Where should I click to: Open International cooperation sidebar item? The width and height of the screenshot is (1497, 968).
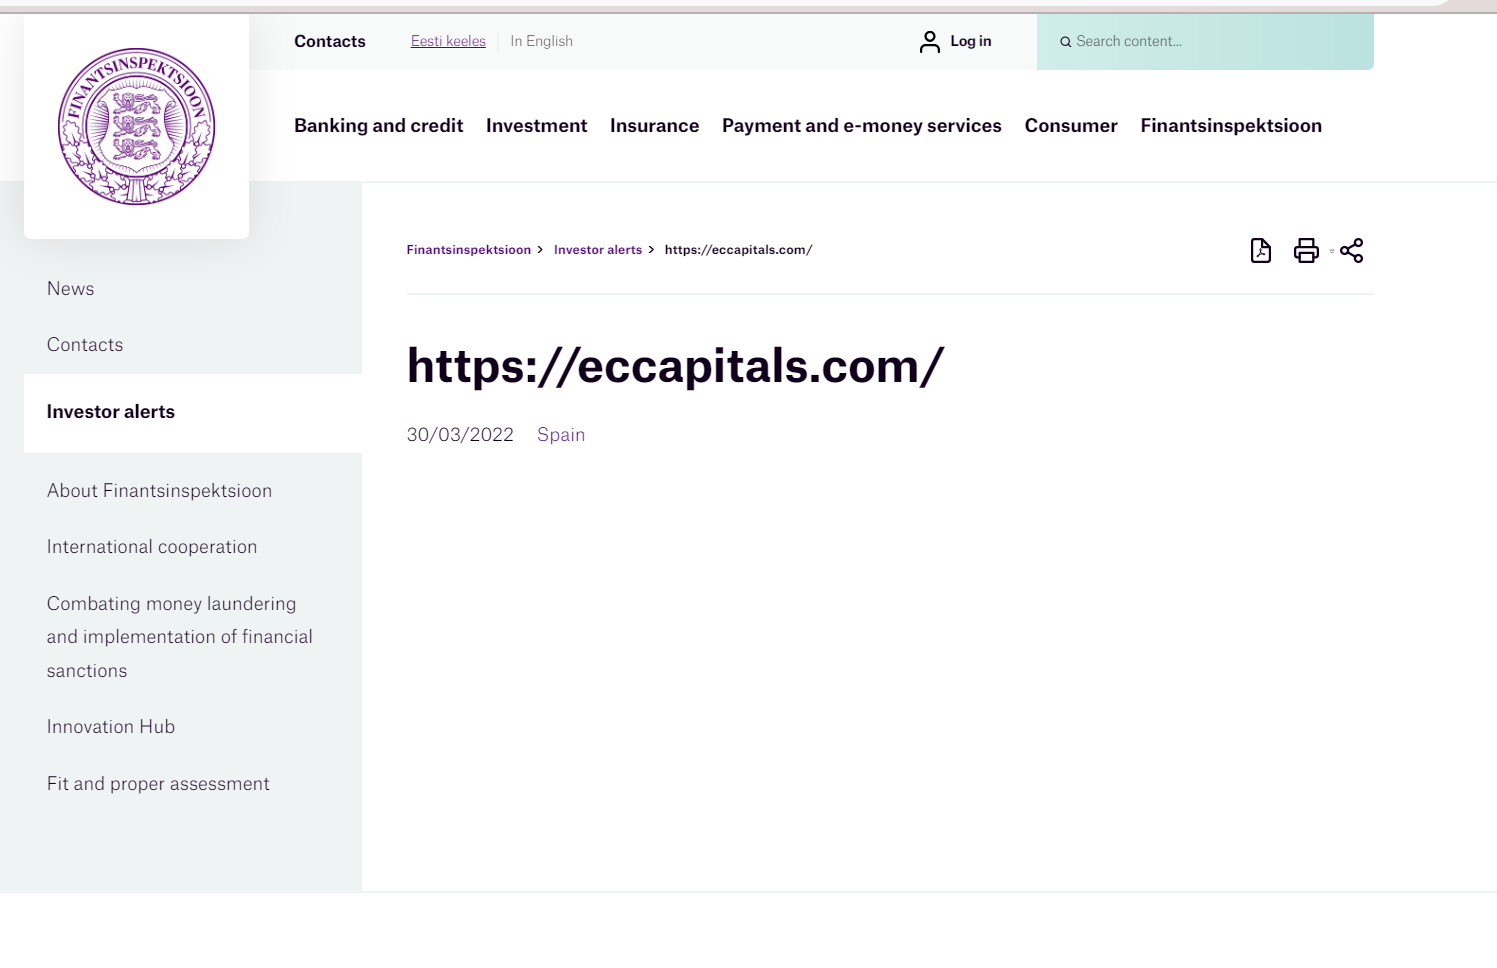(152, 547)
